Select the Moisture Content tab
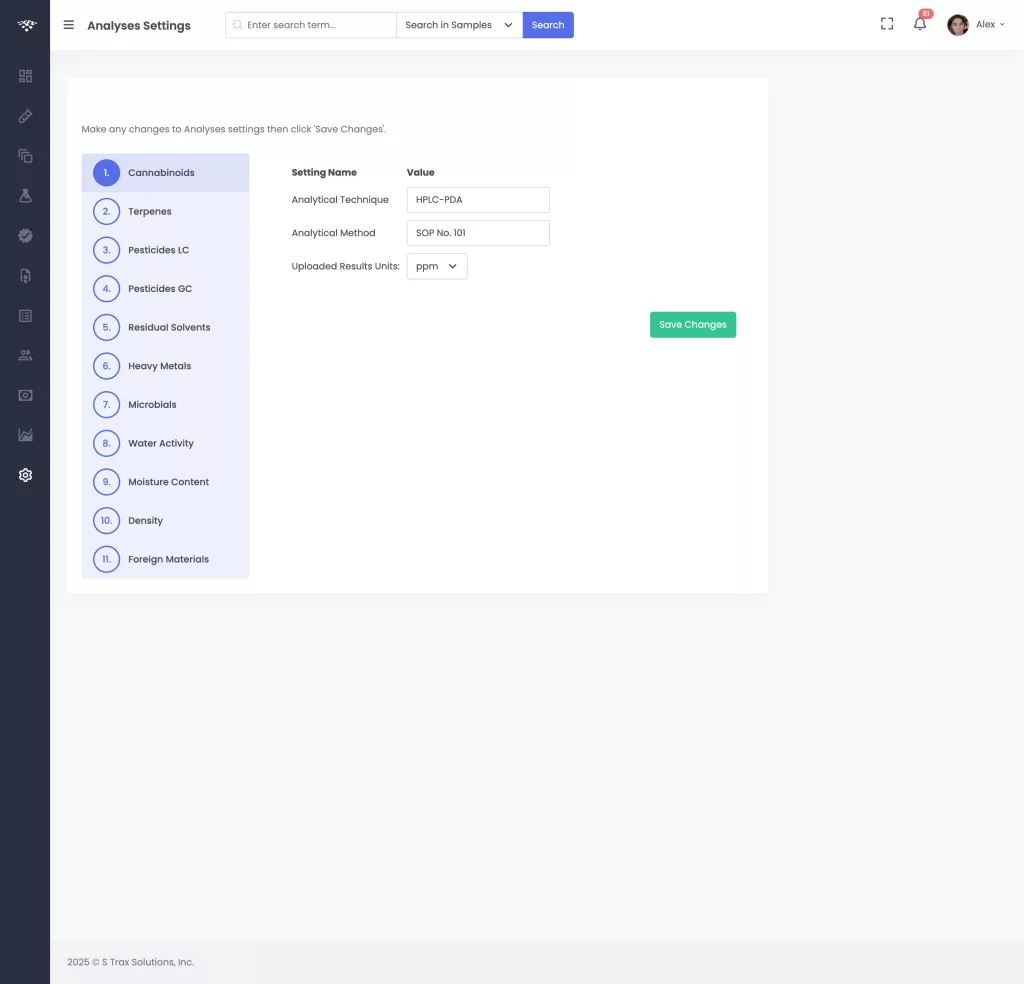Viewport: 1024px width, 984px height. pos(165,482)
